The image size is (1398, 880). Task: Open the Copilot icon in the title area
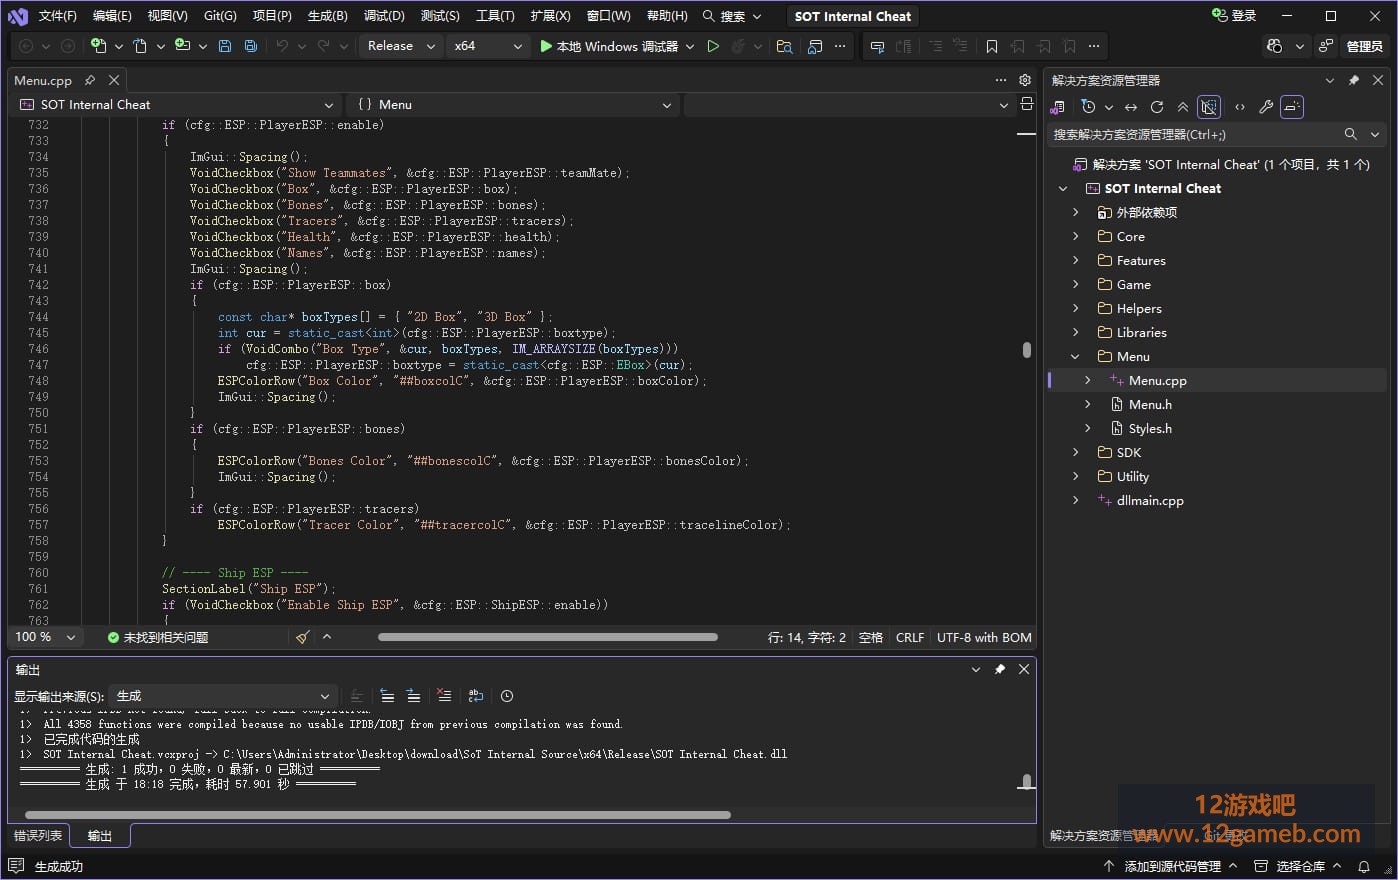(1274, 46)
